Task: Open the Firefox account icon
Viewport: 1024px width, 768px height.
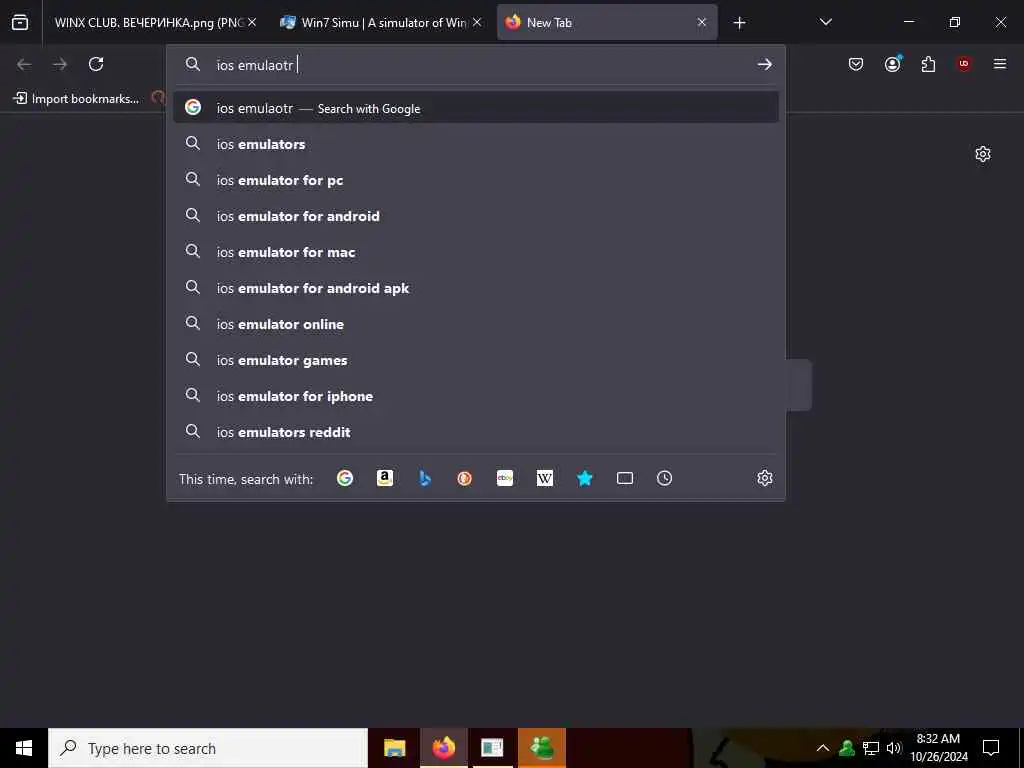Action: pos(893,63)
